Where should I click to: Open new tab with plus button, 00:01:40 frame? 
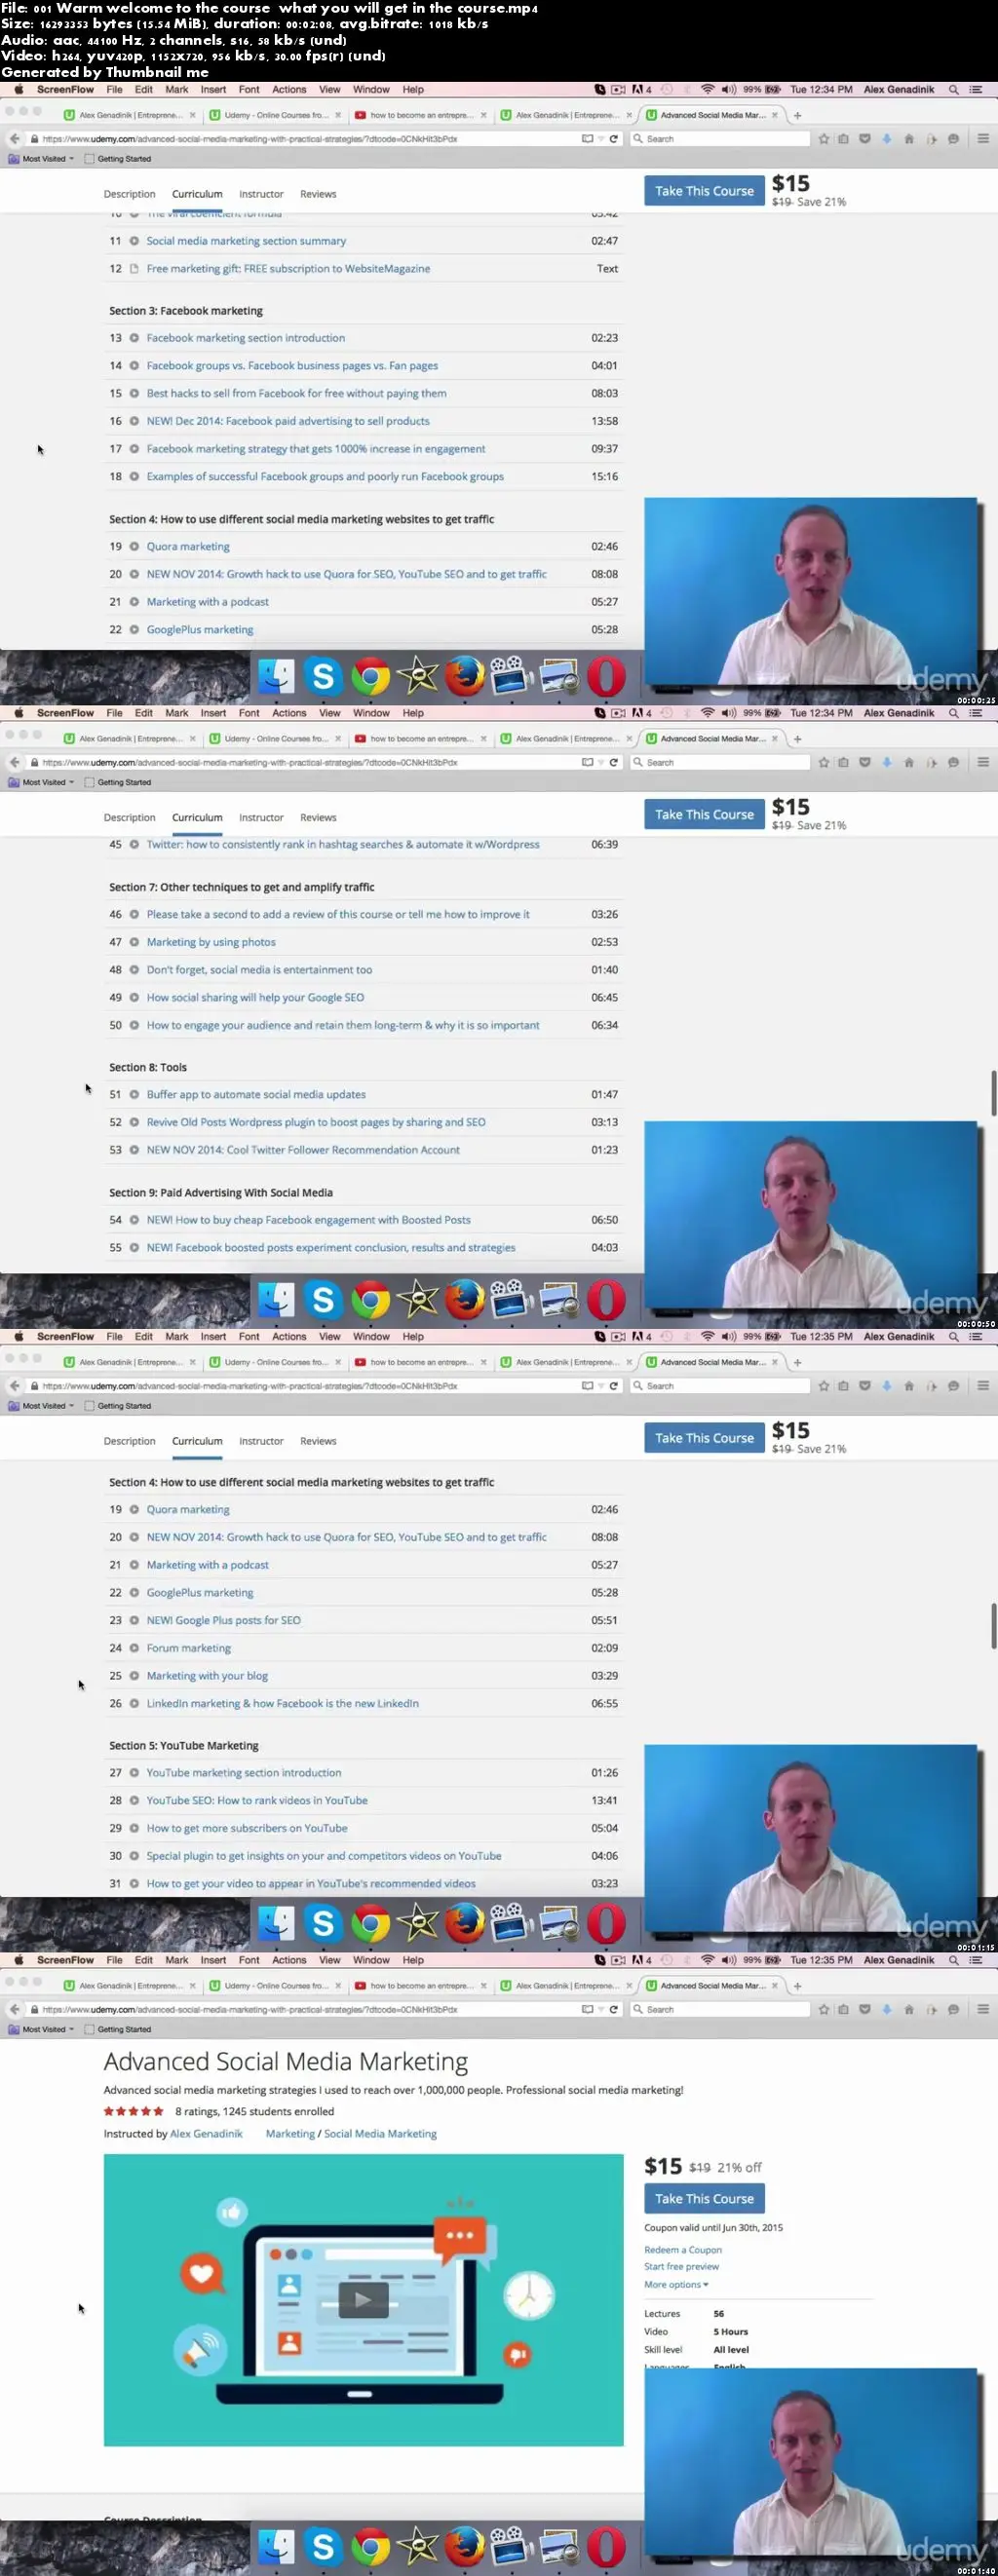[x=797, y=1986]
